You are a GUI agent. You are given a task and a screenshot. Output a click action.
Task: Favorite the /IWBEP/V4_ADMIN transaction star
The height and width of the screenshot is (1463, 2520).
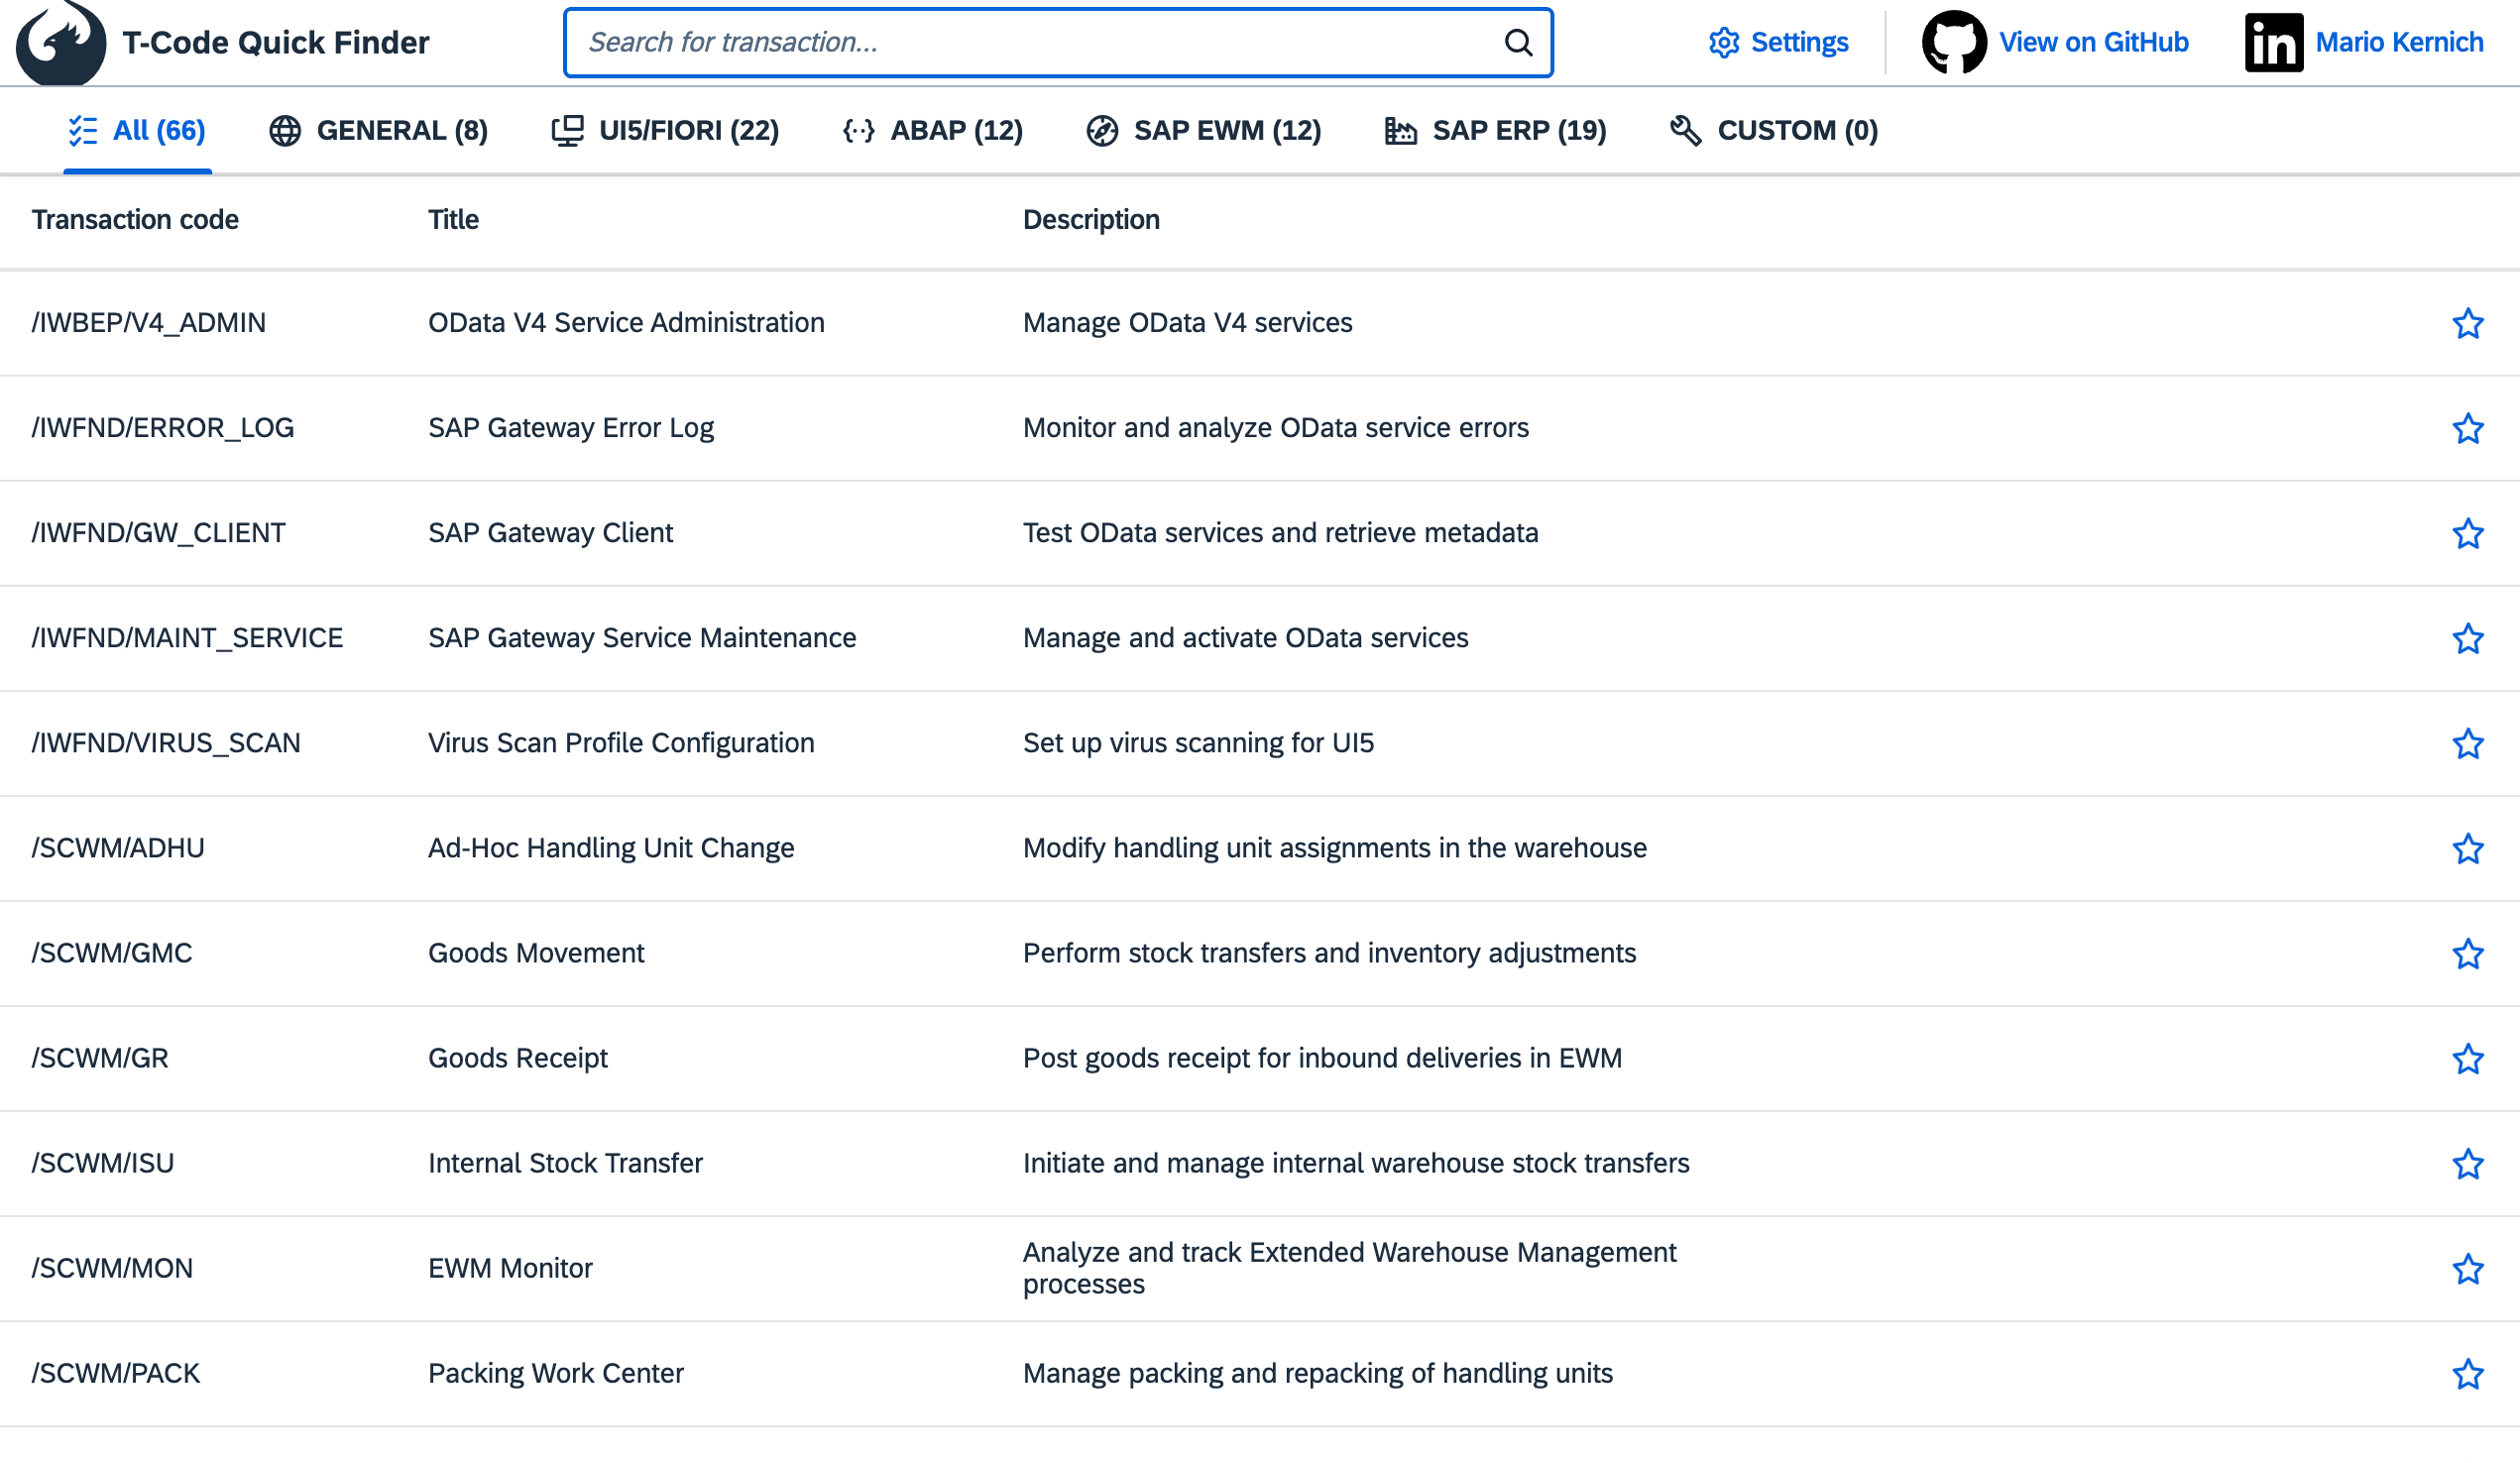(2467, 323)
